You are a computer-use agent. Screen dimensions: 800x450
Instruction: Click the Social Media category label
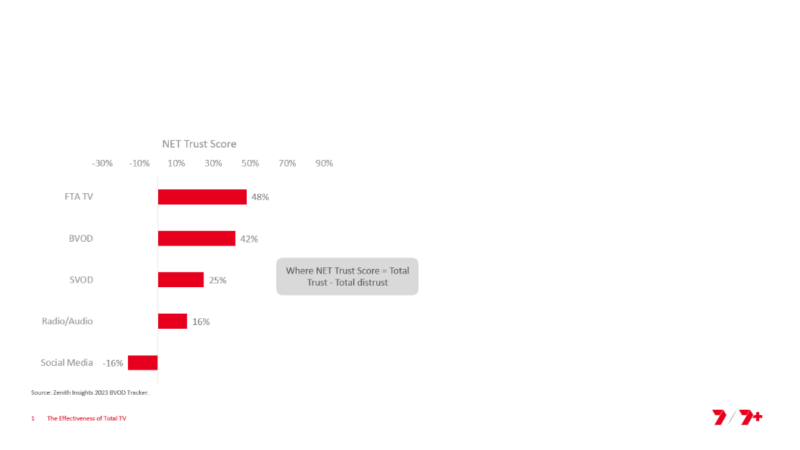pyautogui.click(x=67, y=362)
